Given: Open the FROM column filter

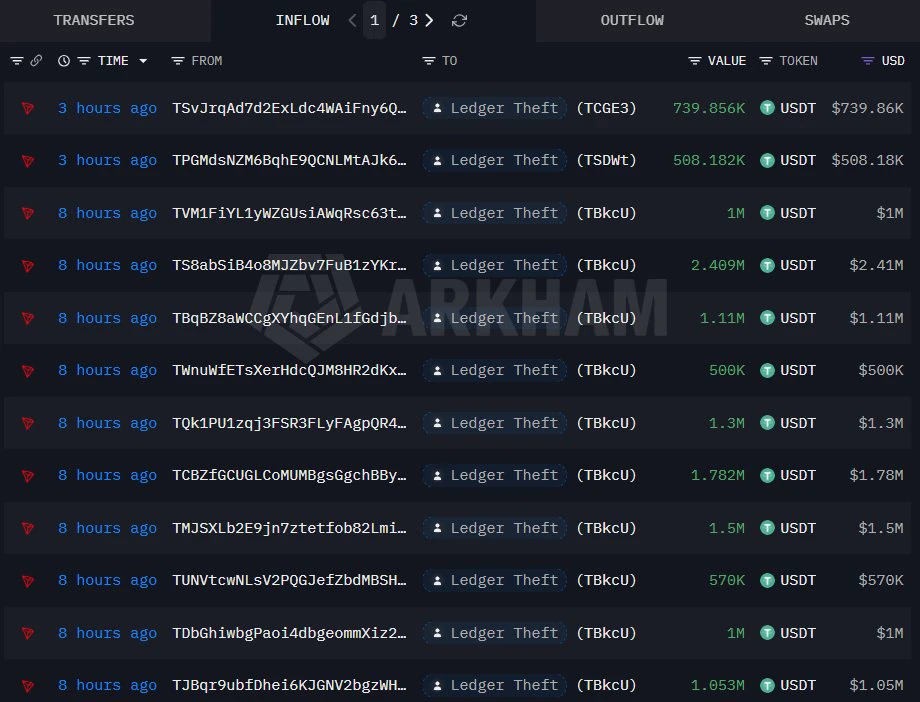Looking at the screenshot, I should [x=178, y=60].
